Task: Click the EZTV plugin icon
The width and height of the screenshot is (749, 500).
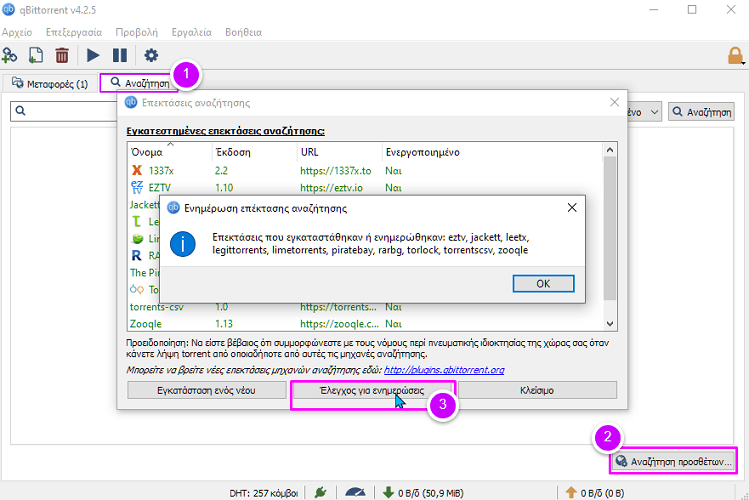Action: point(137,187)
